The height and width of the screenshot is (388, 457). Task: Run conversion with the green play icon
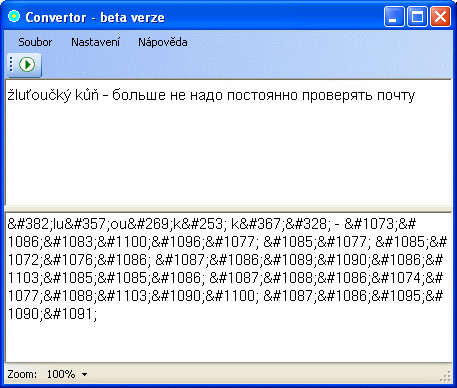coord(27,64)
